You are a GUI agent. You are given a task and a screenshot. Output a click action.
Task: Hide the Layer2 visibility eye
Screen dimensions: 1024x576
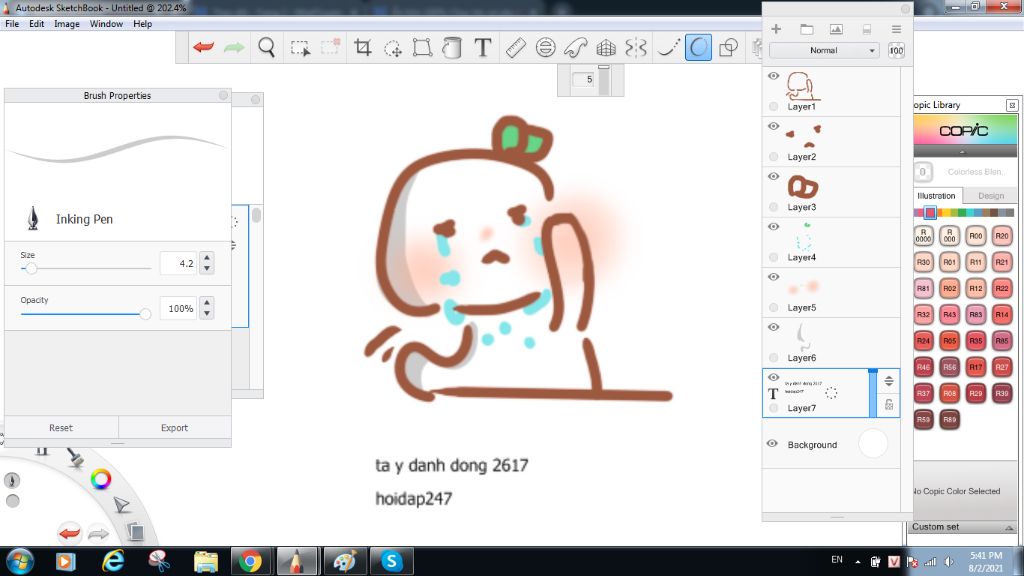pyautogui.click(x=773, y=126)
